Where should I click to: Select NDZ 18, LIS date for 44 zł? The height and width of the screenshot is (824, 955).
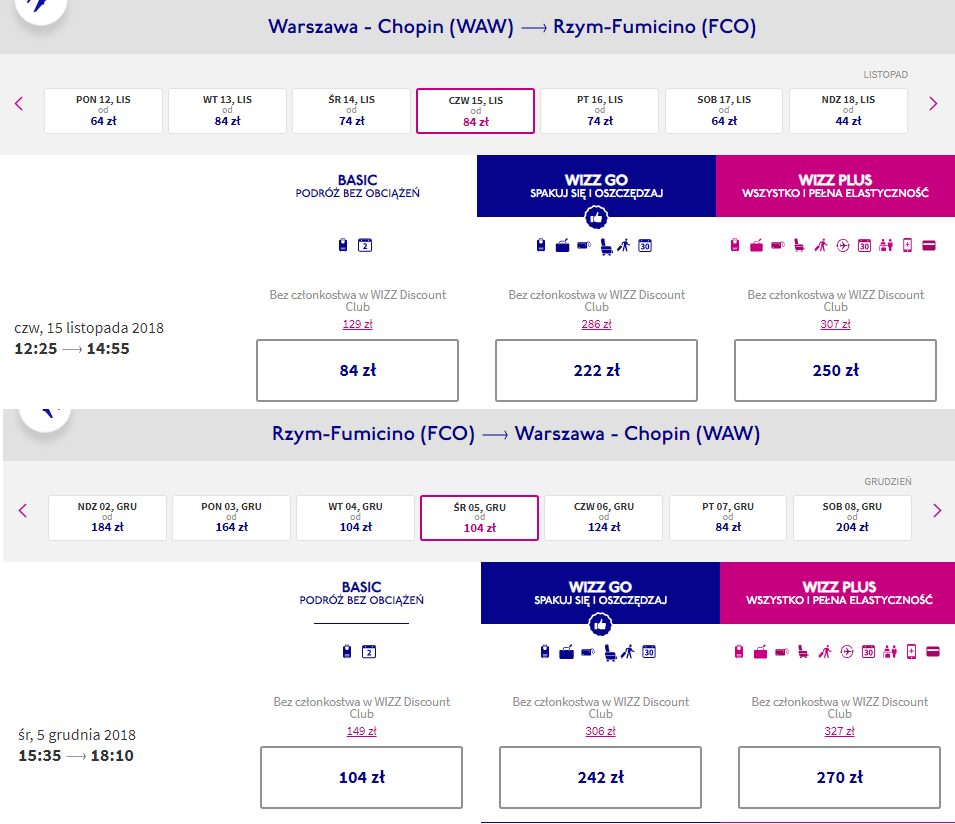point(848,111)
